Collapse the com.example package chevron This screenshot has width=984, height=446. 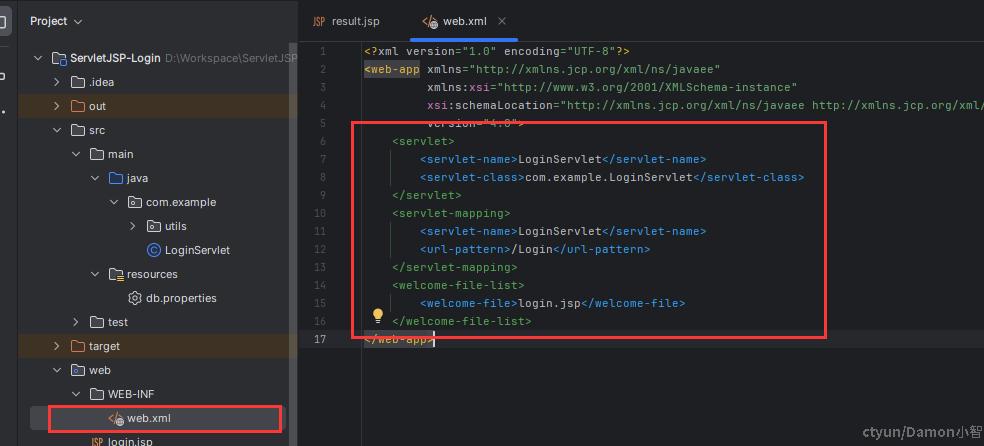point(114,202)
